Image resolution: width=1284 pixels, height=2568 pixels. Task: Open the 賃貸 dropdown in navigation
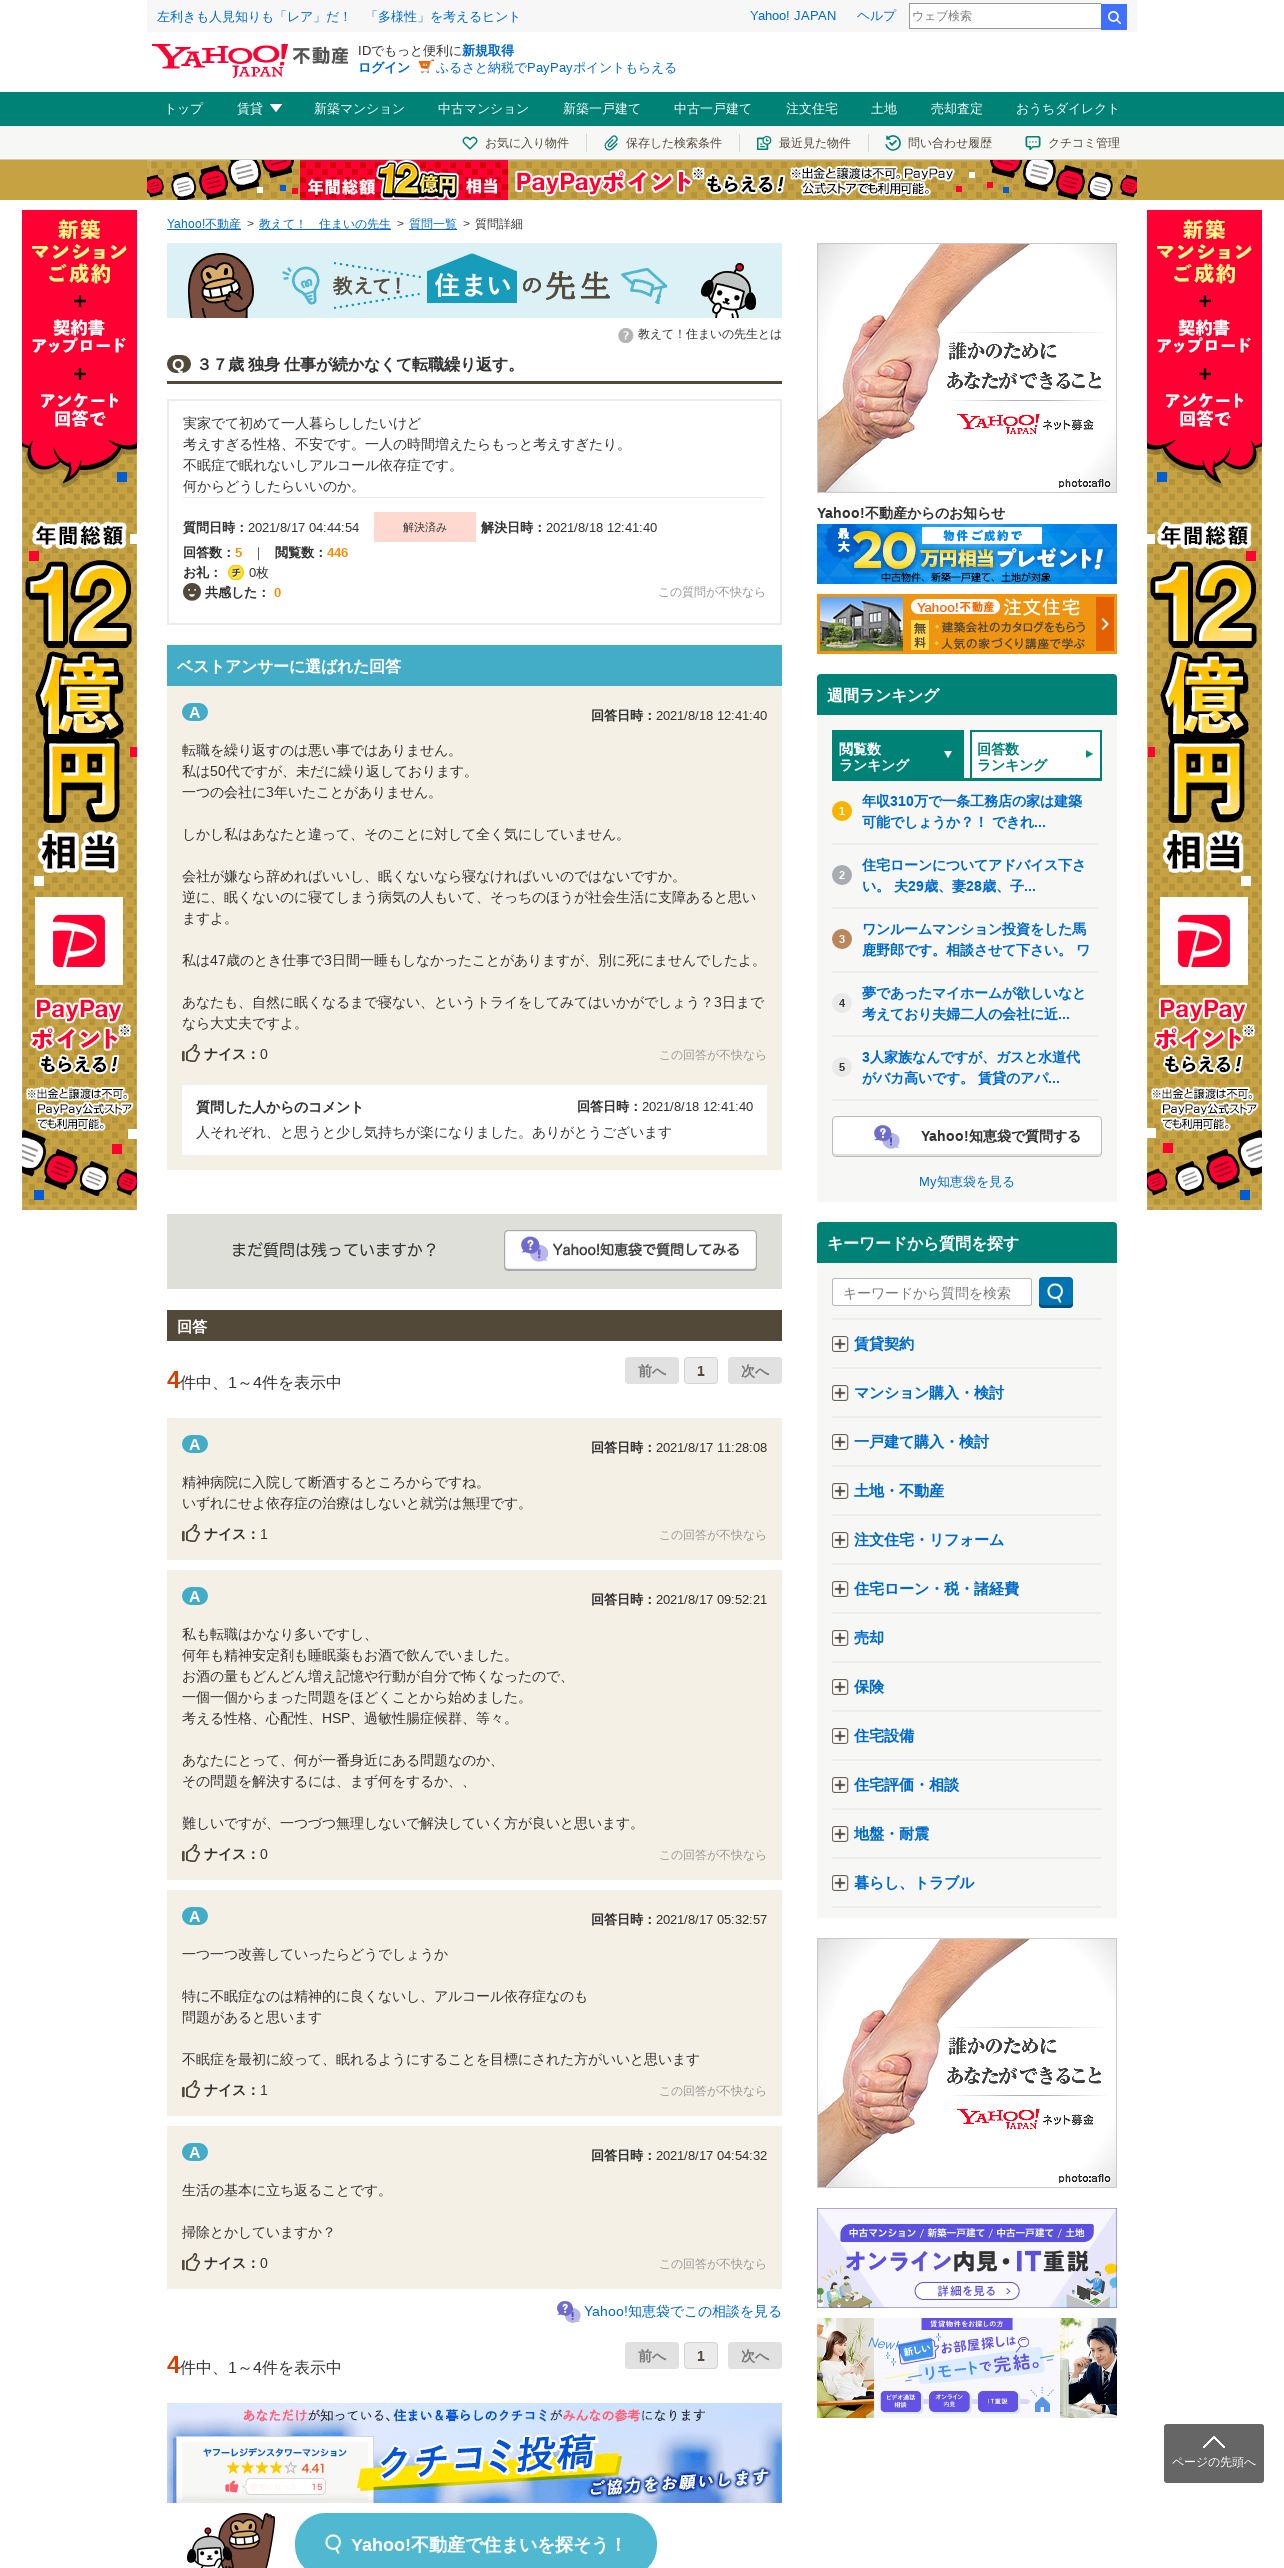click(x=259, y=108)
